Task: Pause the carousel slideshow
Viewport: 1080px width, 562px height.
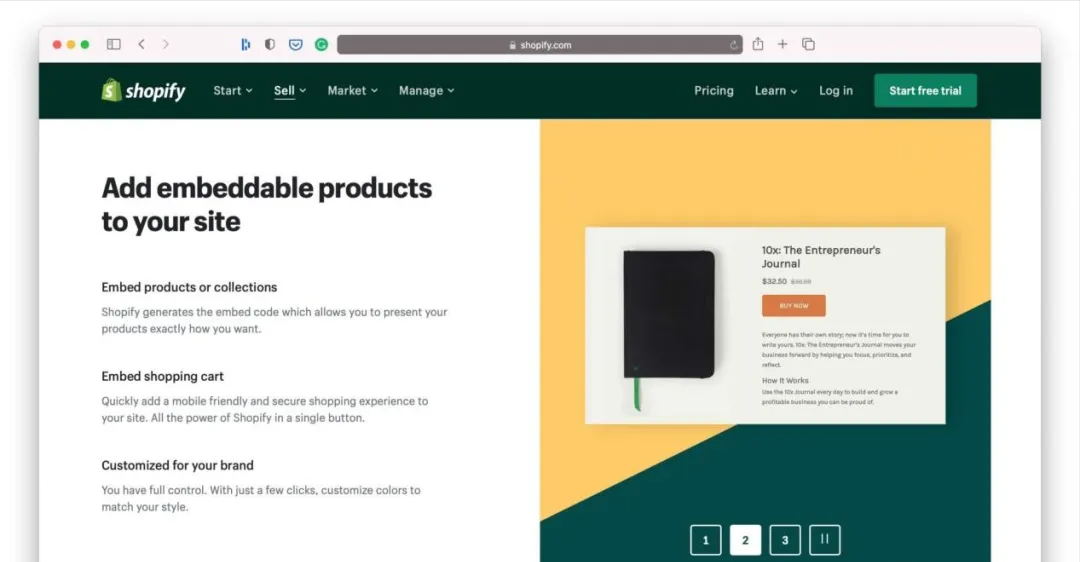Action: click(824, 540)
